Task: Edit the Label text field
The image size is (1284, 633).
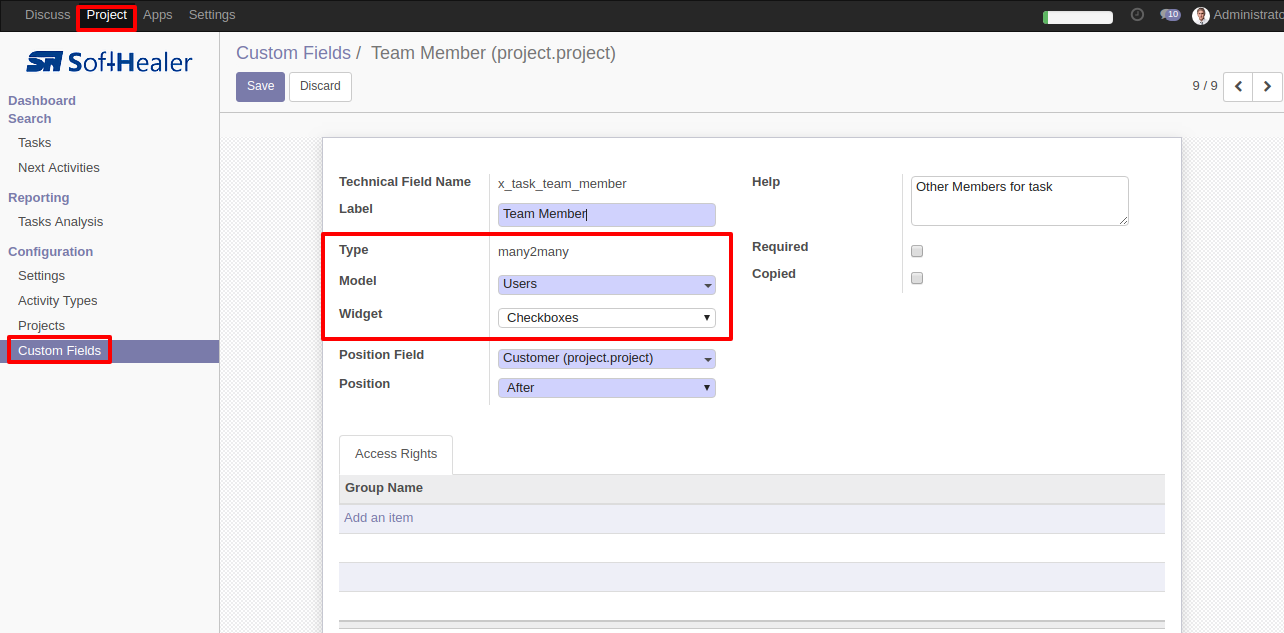Action: tap(607, 214)
